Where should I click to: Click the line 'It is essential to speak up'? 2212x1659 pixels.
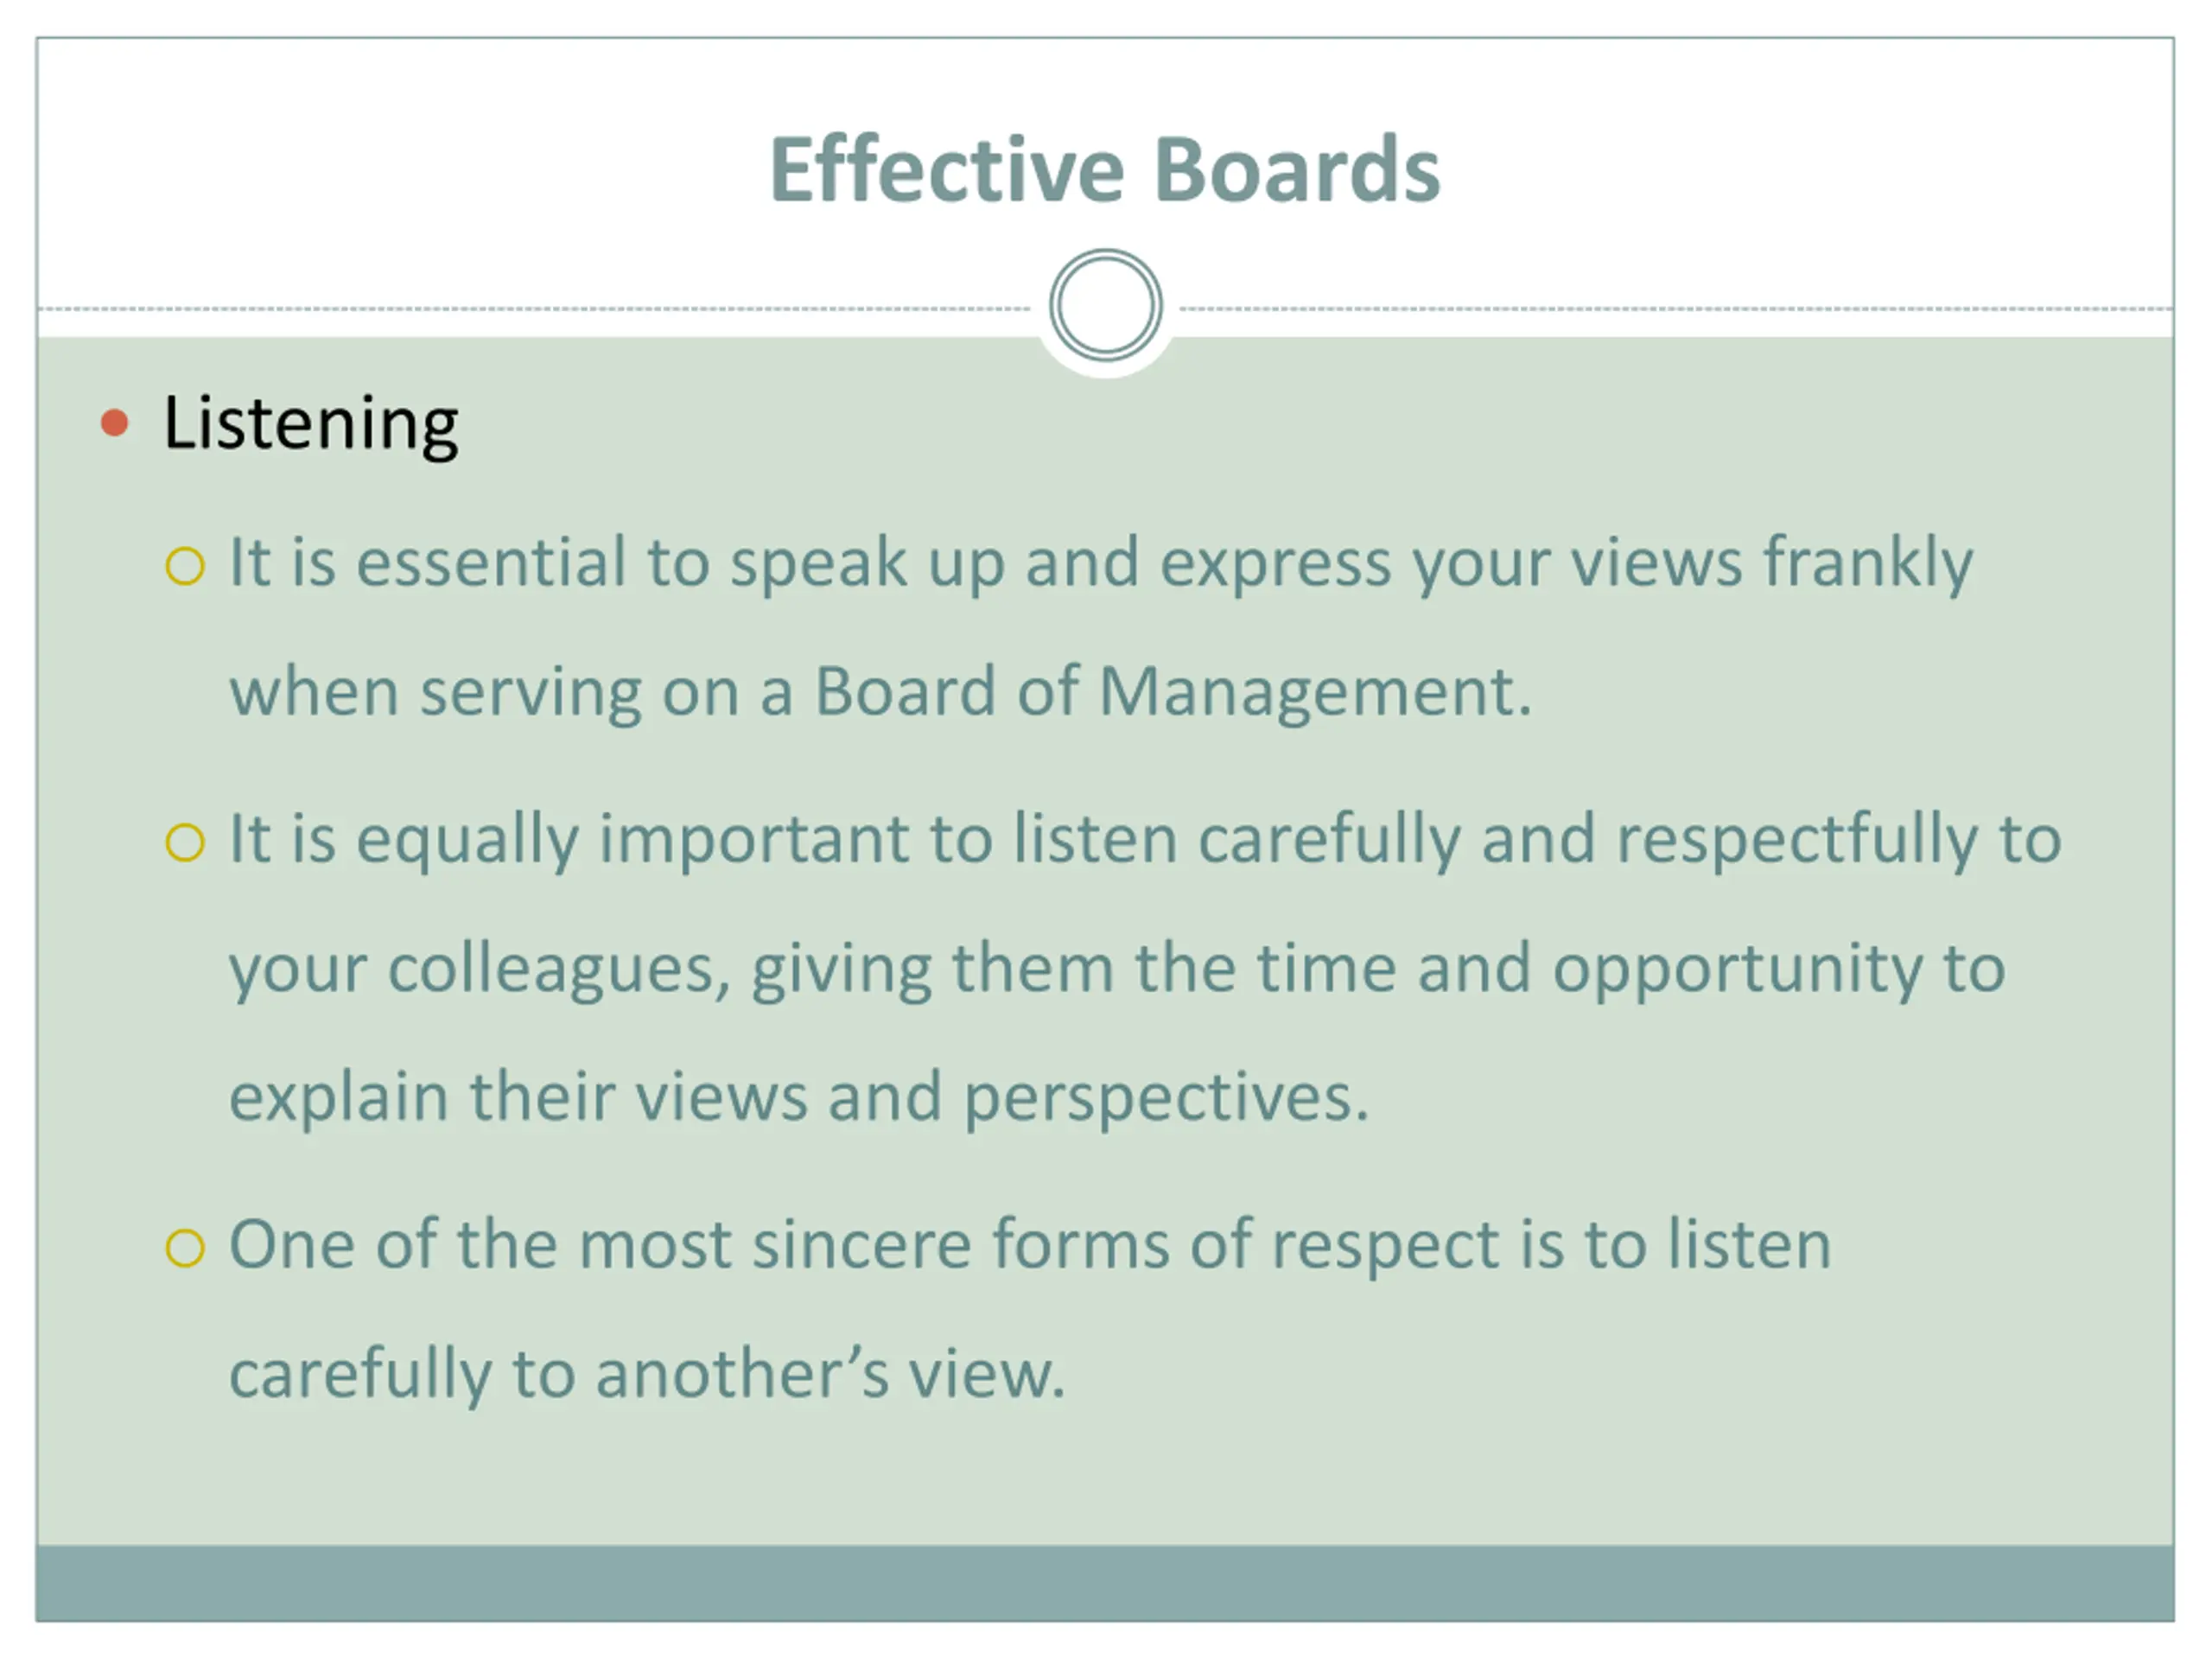1101,564
